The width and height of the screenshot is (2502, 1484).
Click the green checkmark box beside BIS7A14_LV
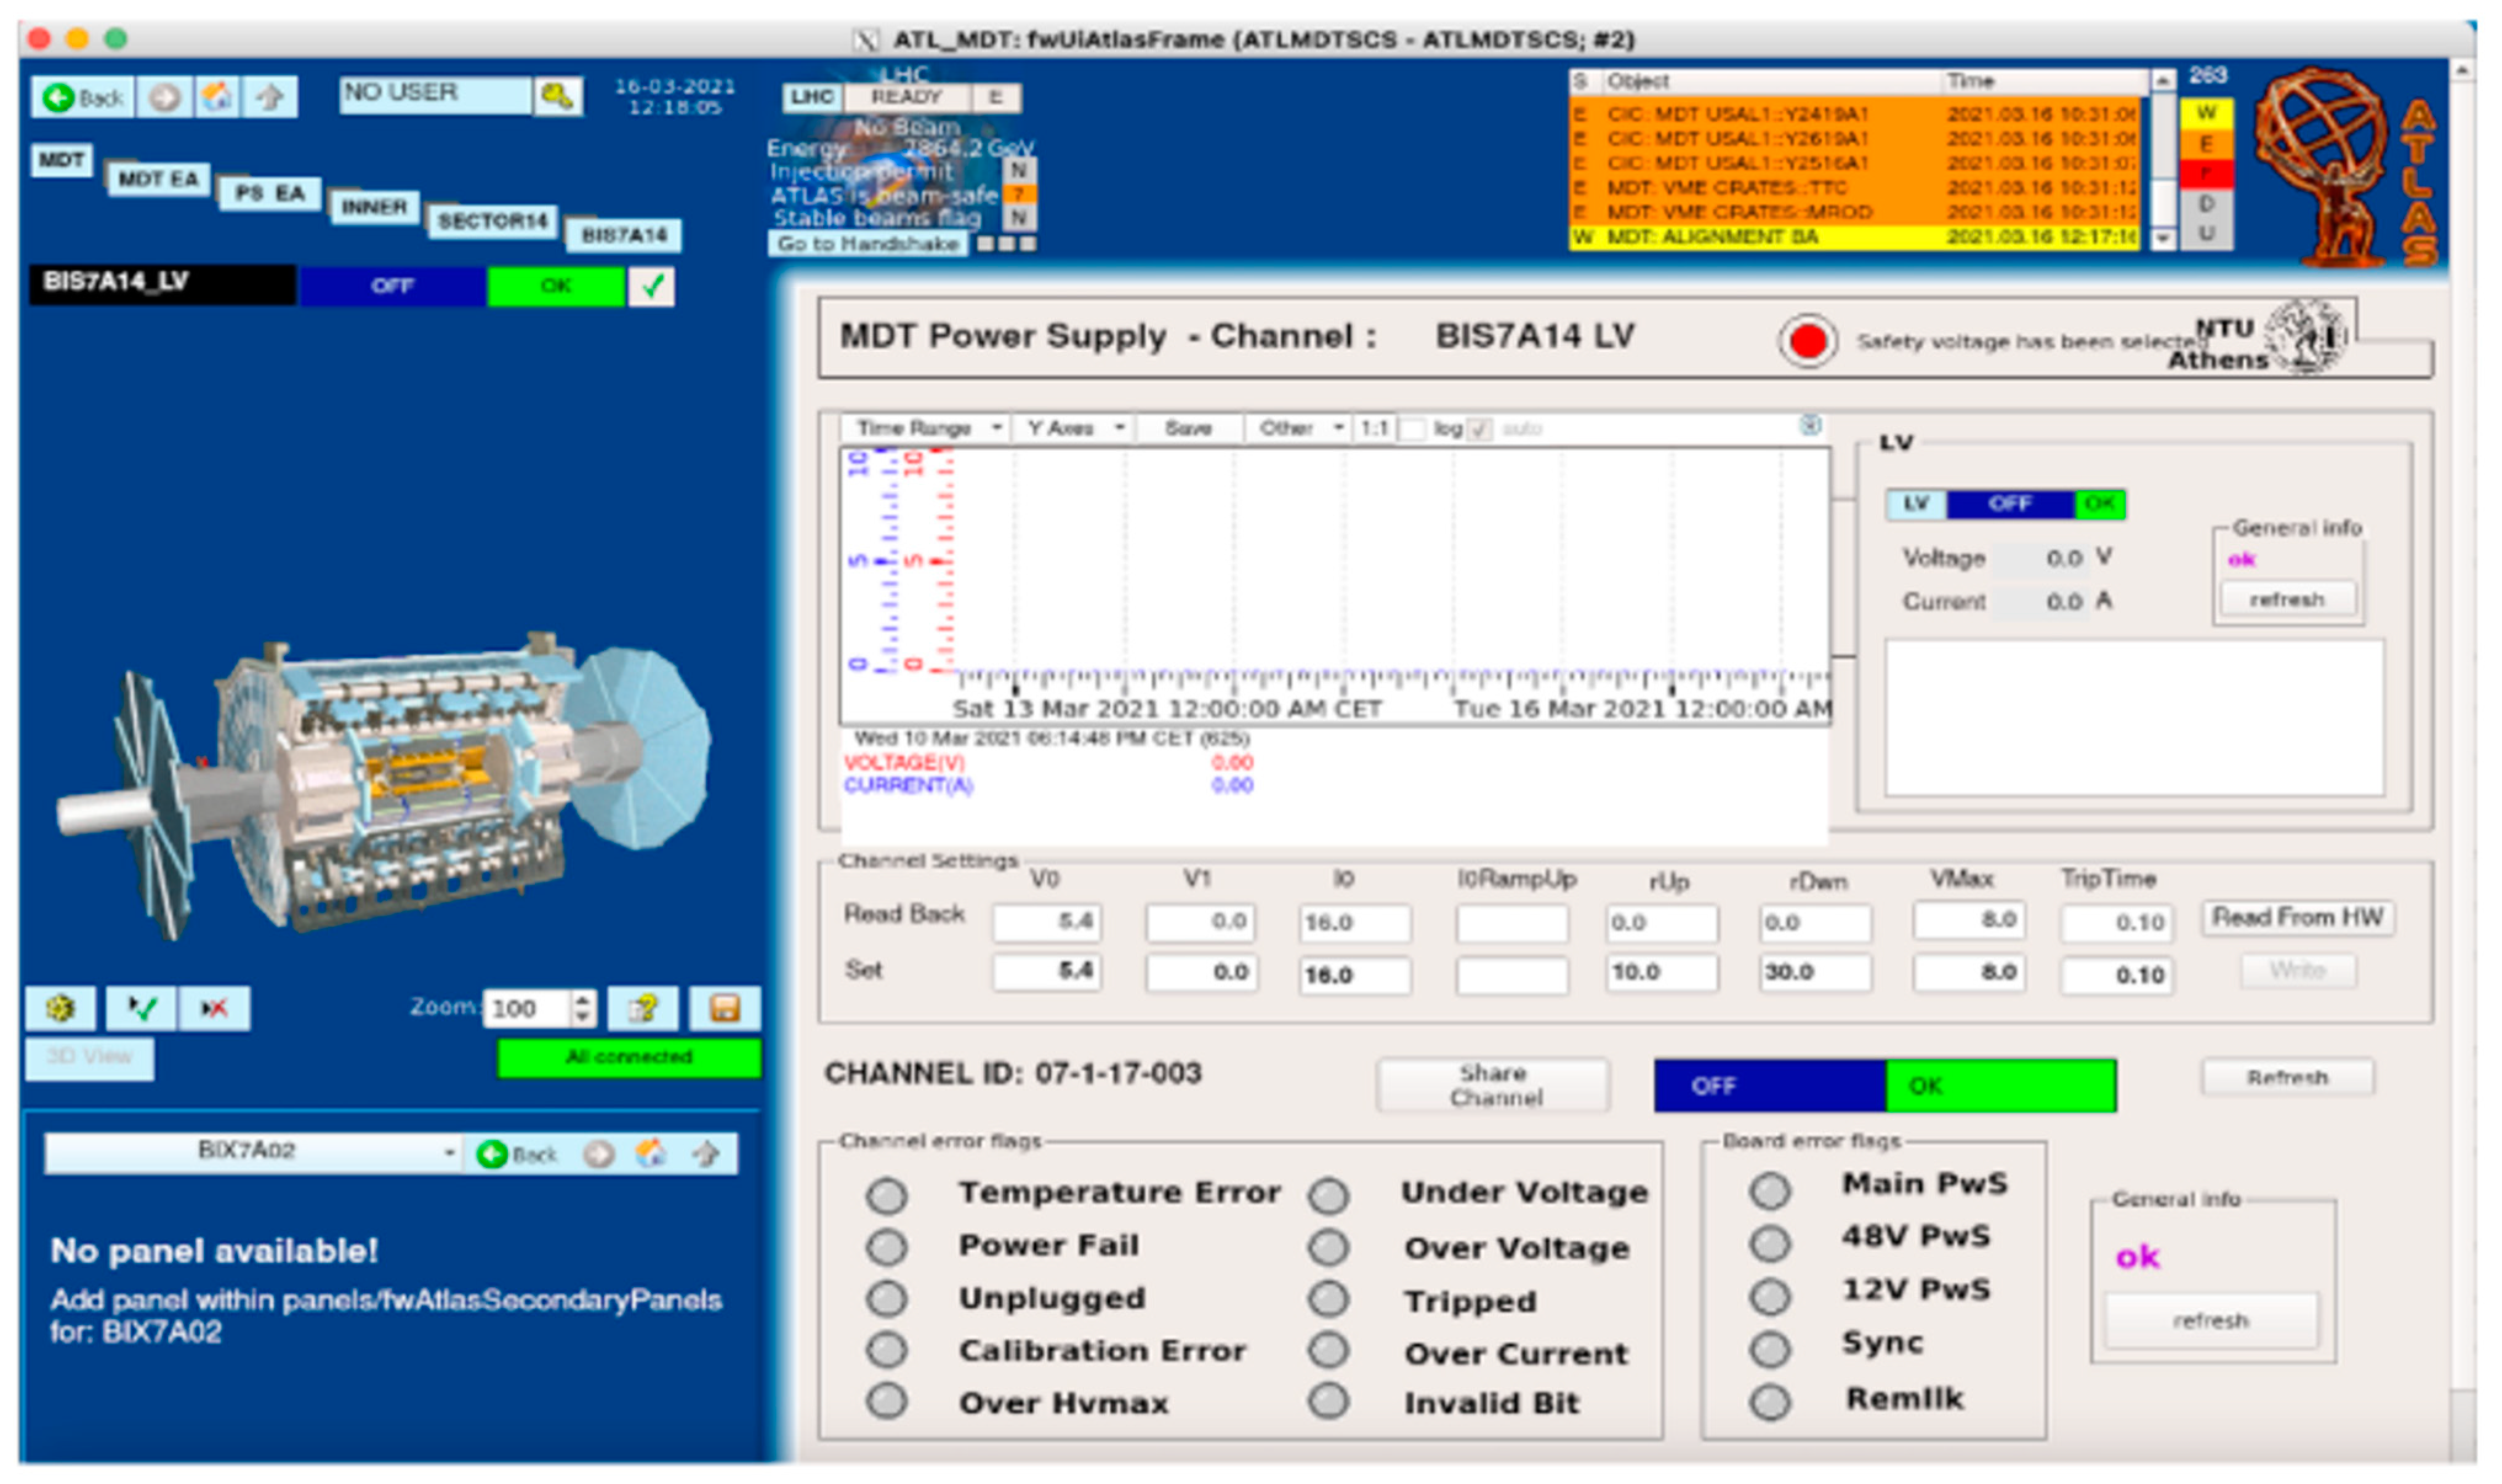coord(651,286)
